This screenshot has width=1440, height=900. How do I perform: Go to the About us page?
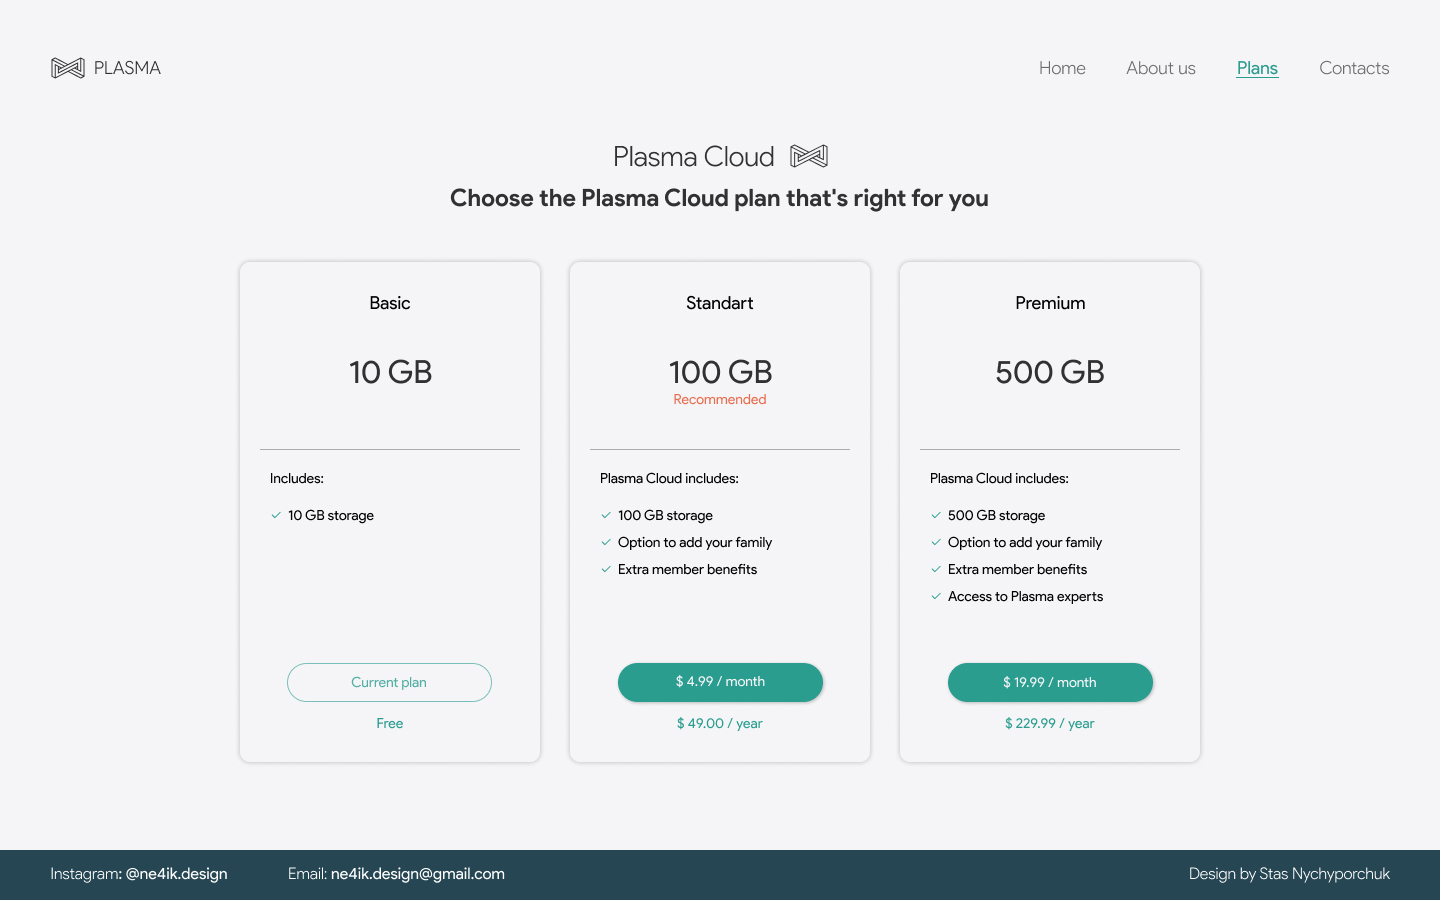click(x=1161, y=68)
